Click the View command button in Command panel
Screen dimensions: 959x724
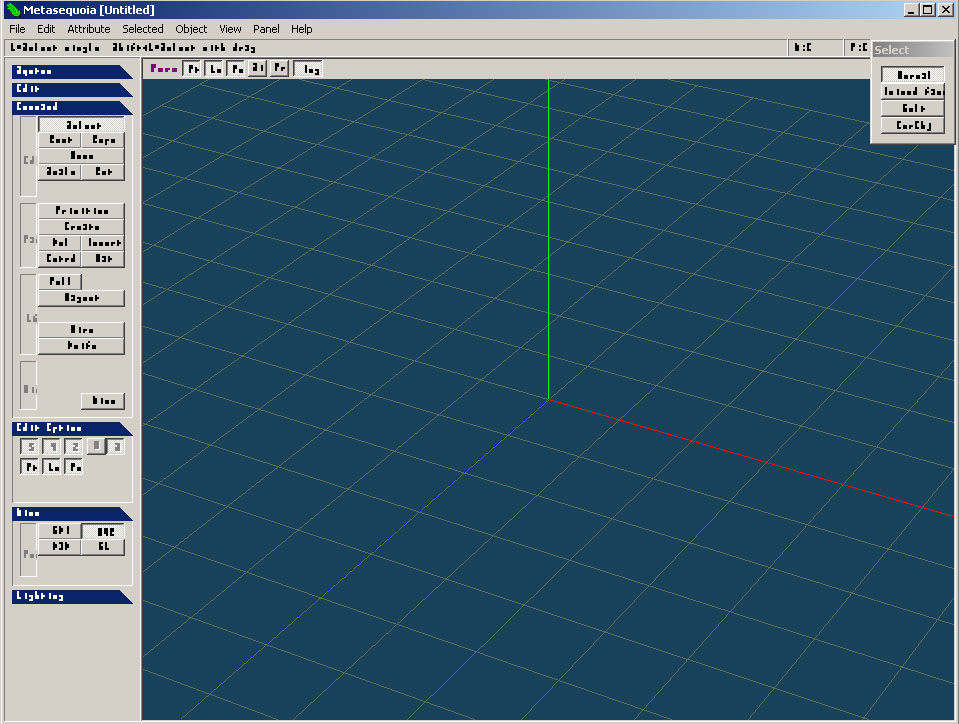click(103, 401)
